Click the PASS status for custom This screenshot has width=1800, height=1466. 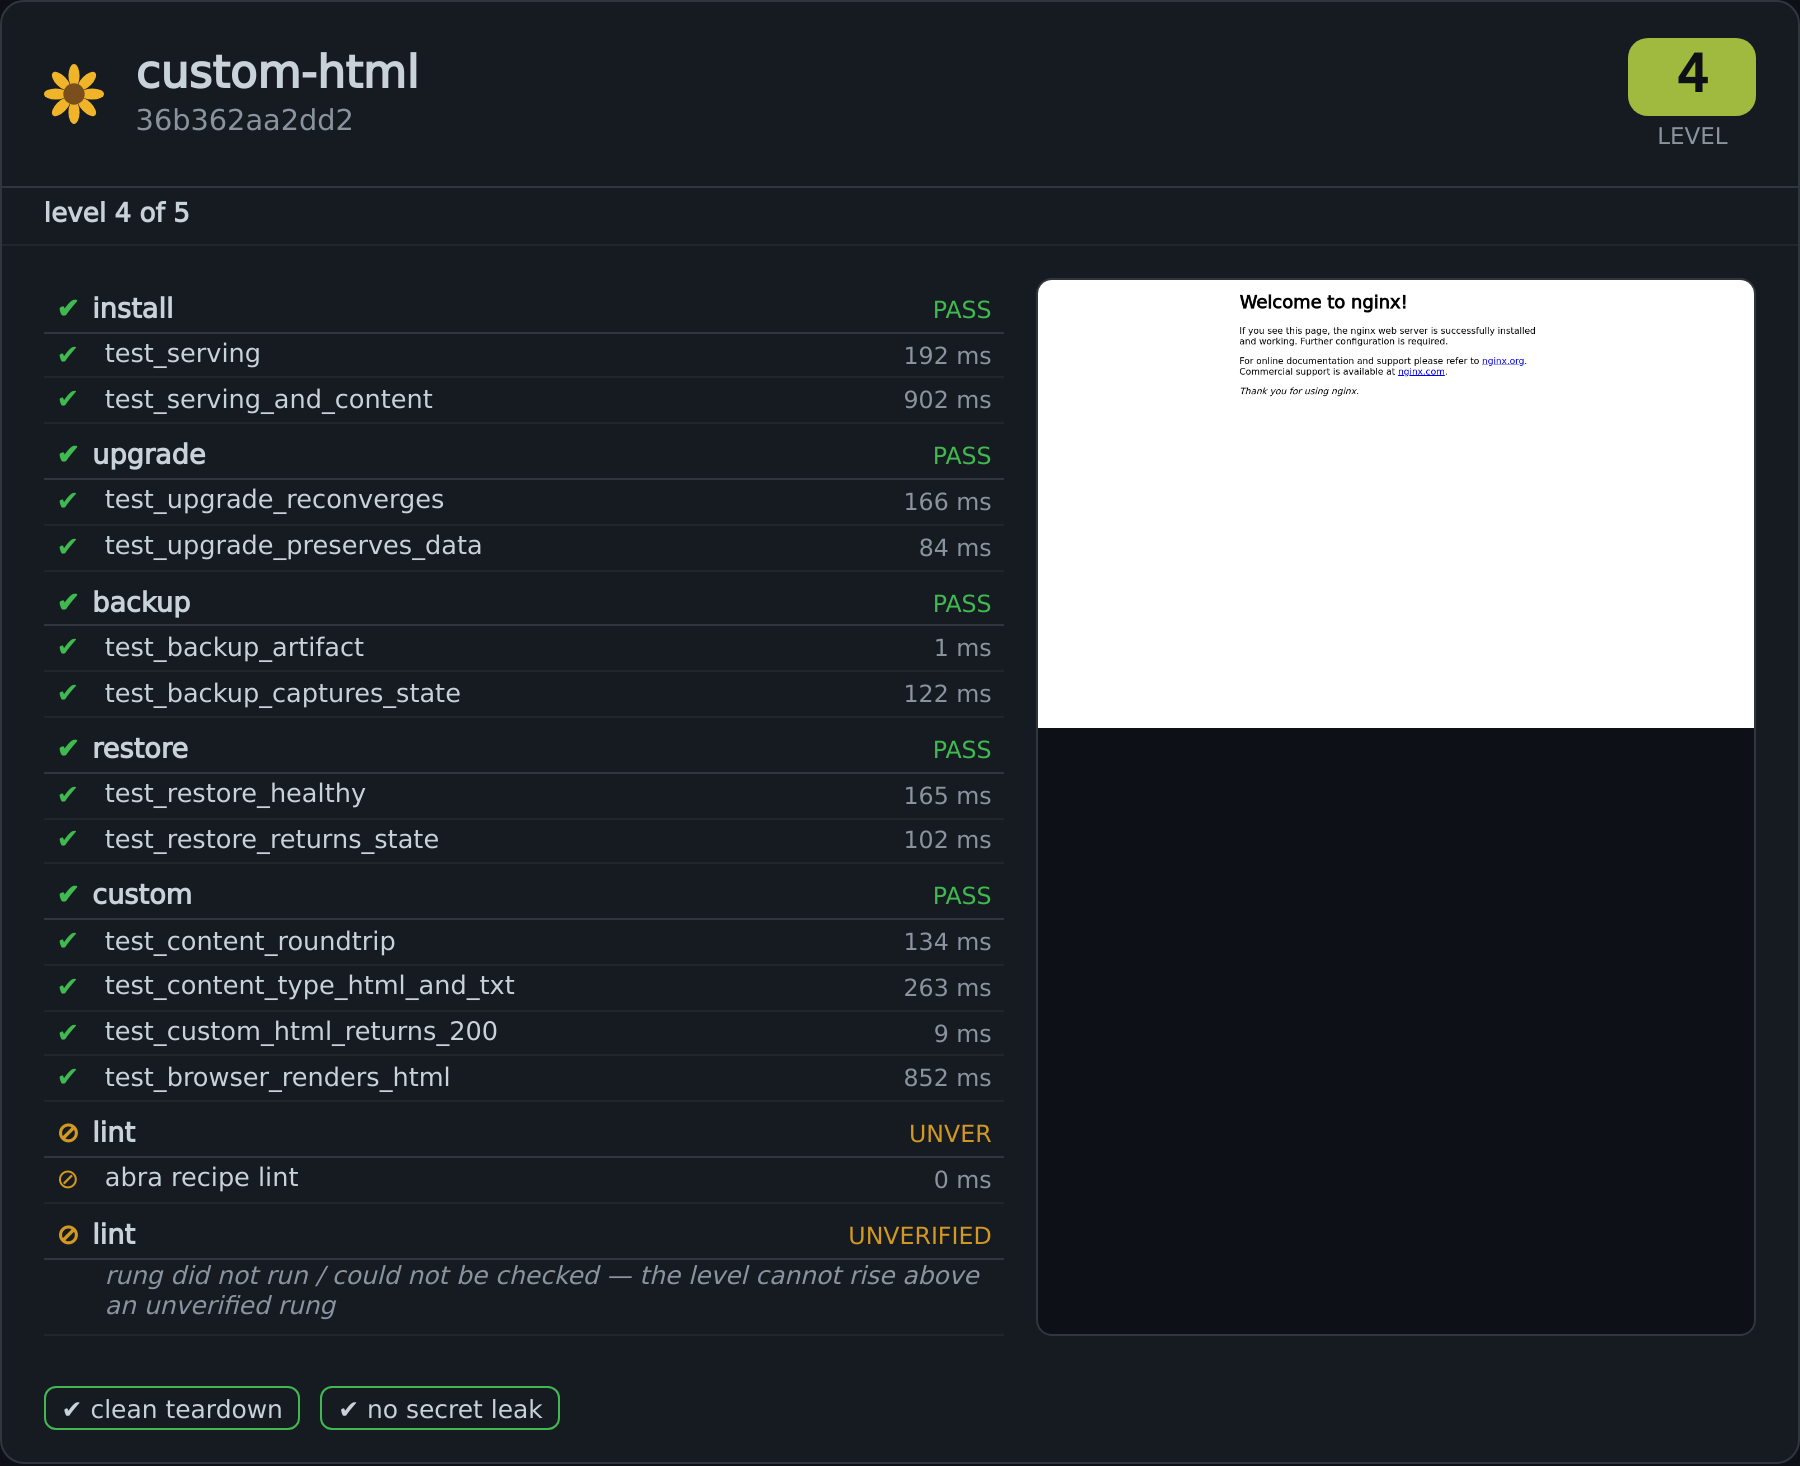961,896
